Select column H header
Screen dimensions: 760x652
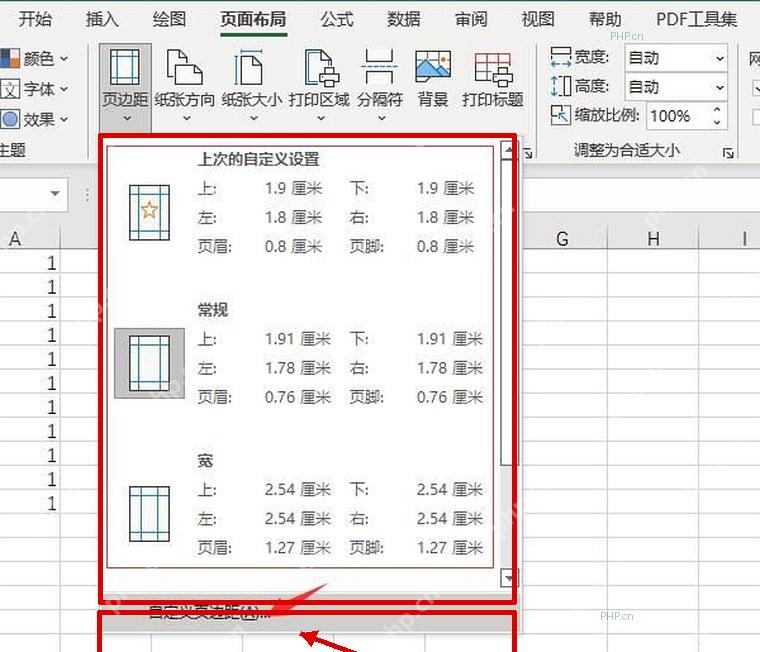point(653,239)
